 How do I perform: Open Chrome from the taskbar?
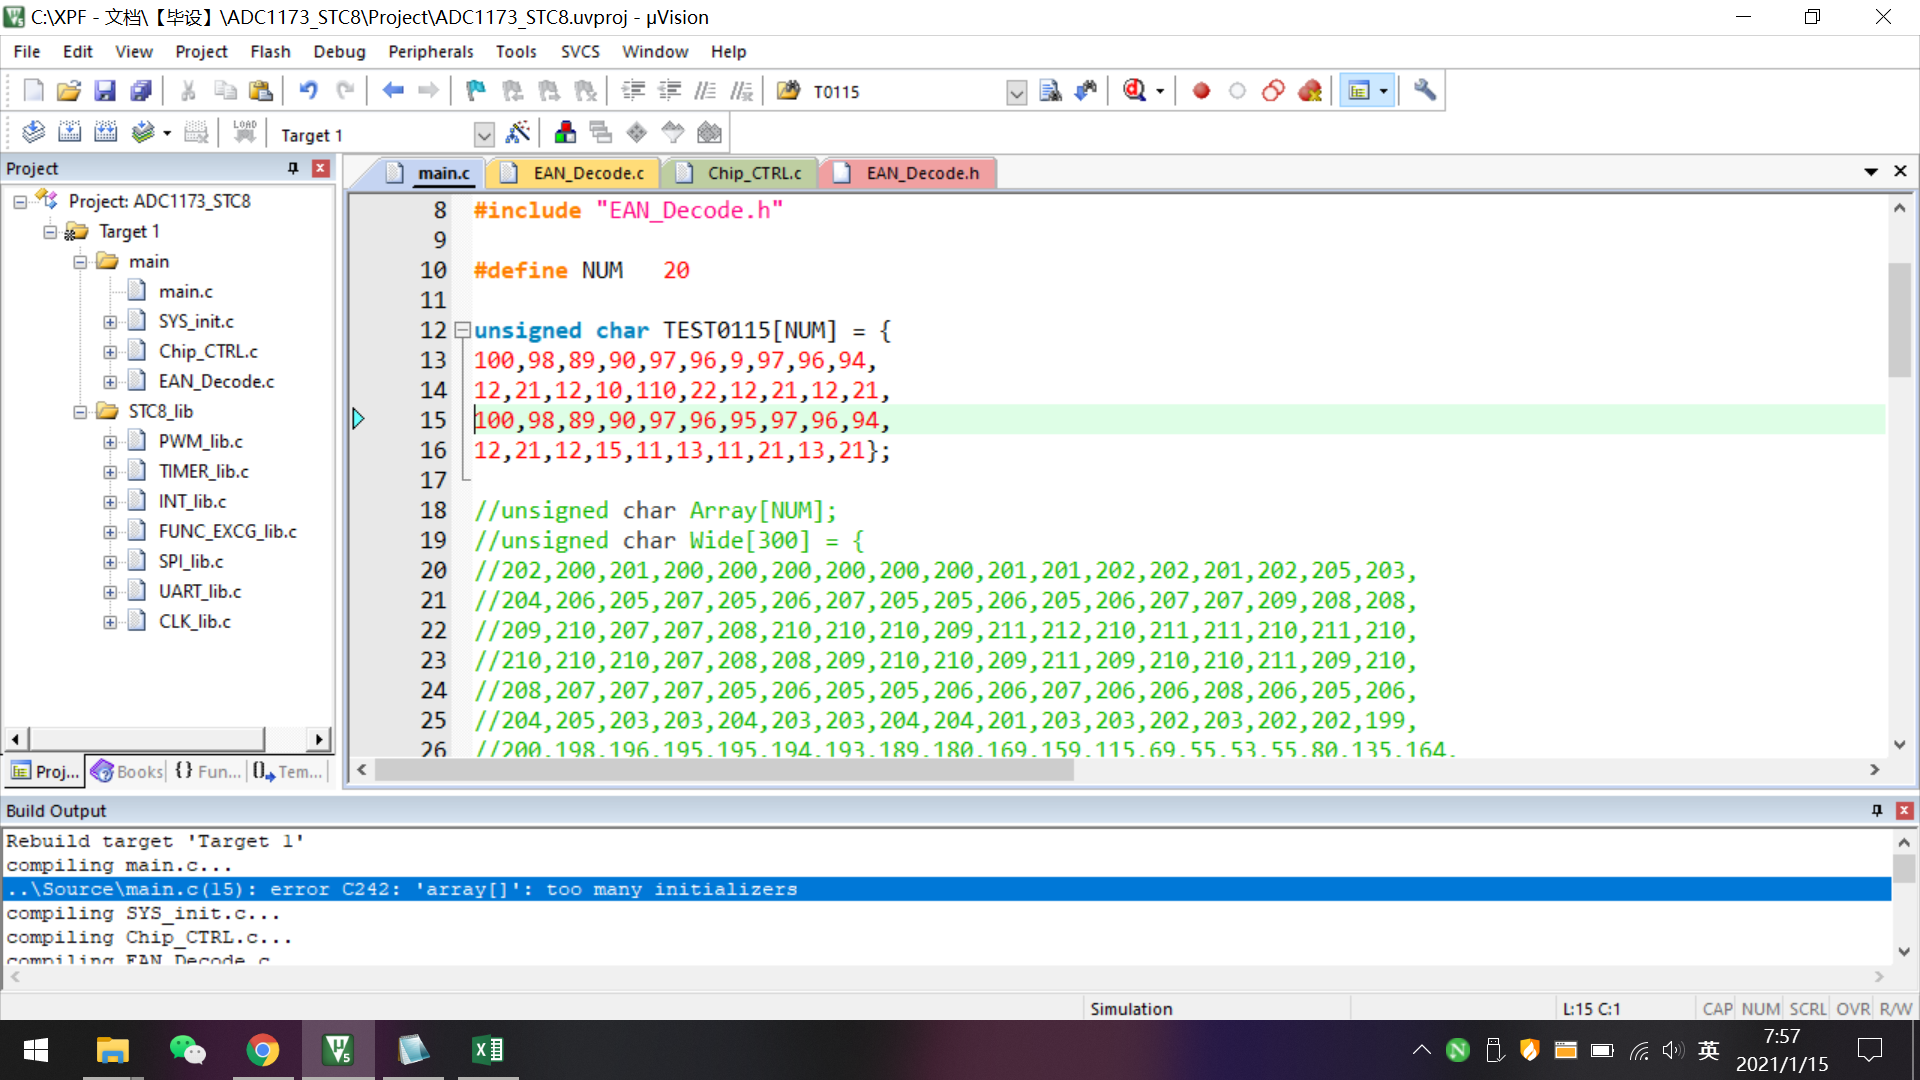point(262,1050)
